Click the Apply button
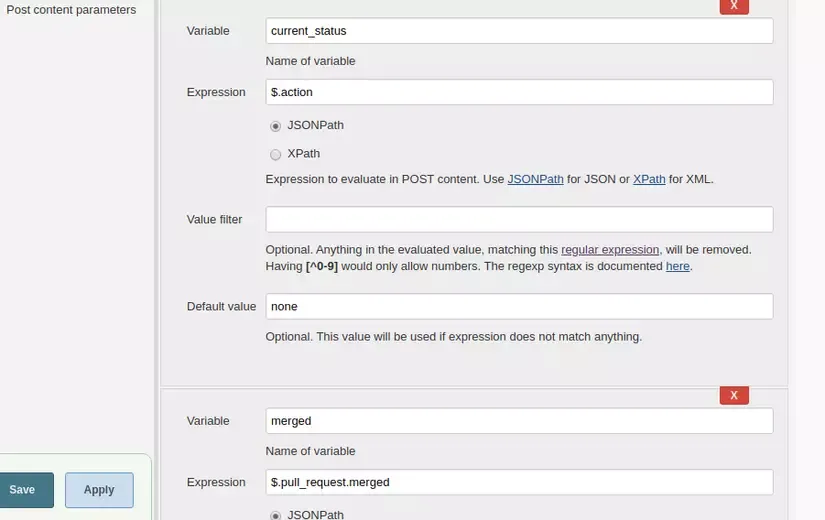 point(99,490)
